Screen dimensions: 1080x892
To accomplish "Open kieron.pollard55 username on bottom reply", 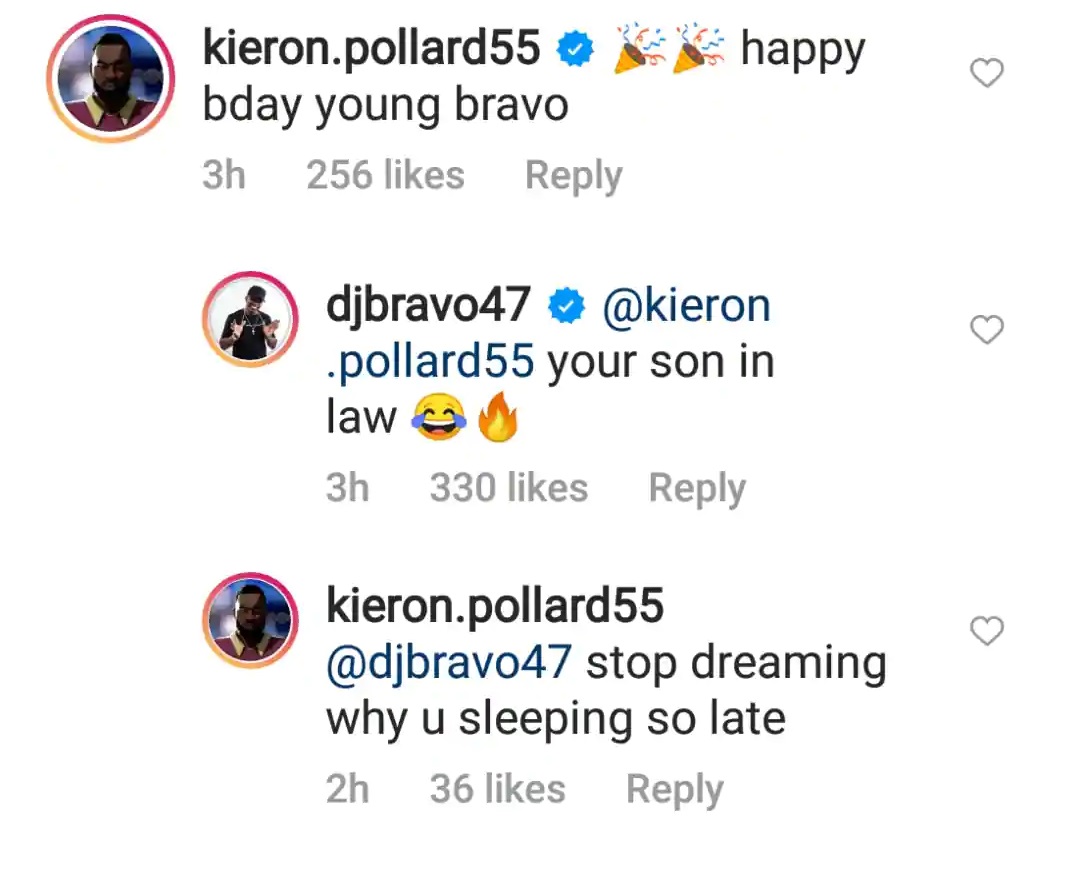I will (495, 606).
